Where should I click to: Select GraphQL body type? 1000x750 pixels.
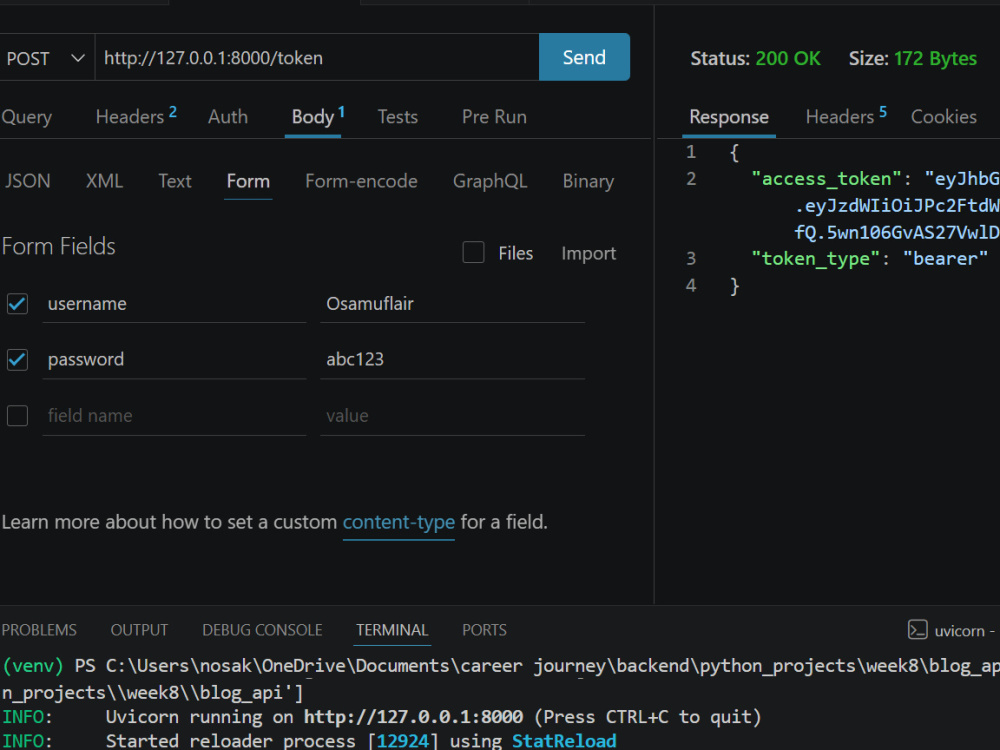[x=490, y=181]
